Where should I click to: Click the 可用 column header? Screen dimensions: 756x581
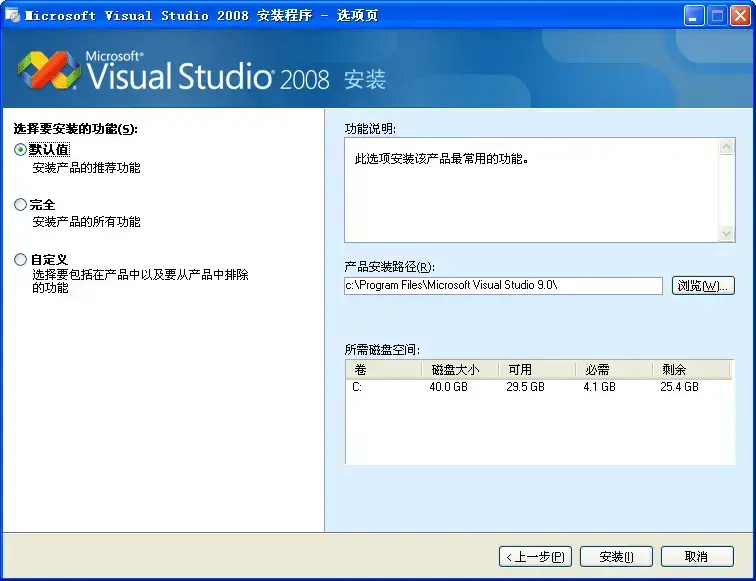(x=537, y=370)
